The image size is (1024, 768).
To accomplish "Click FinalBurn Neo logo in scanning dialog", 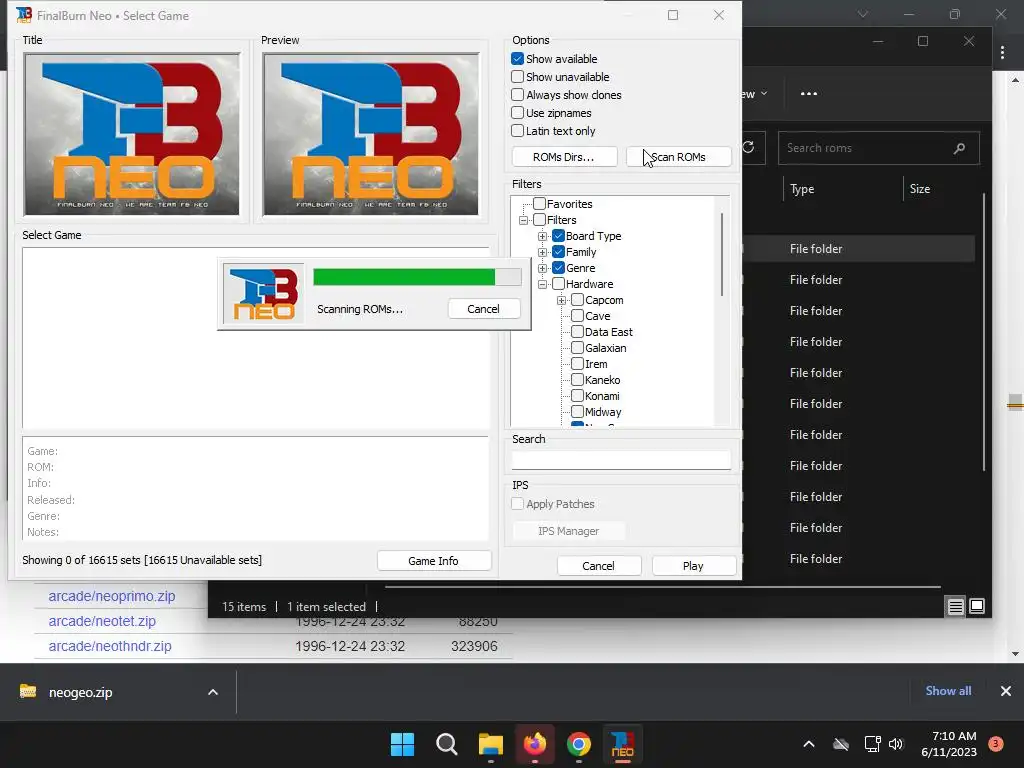I will (x=264, y=293).
